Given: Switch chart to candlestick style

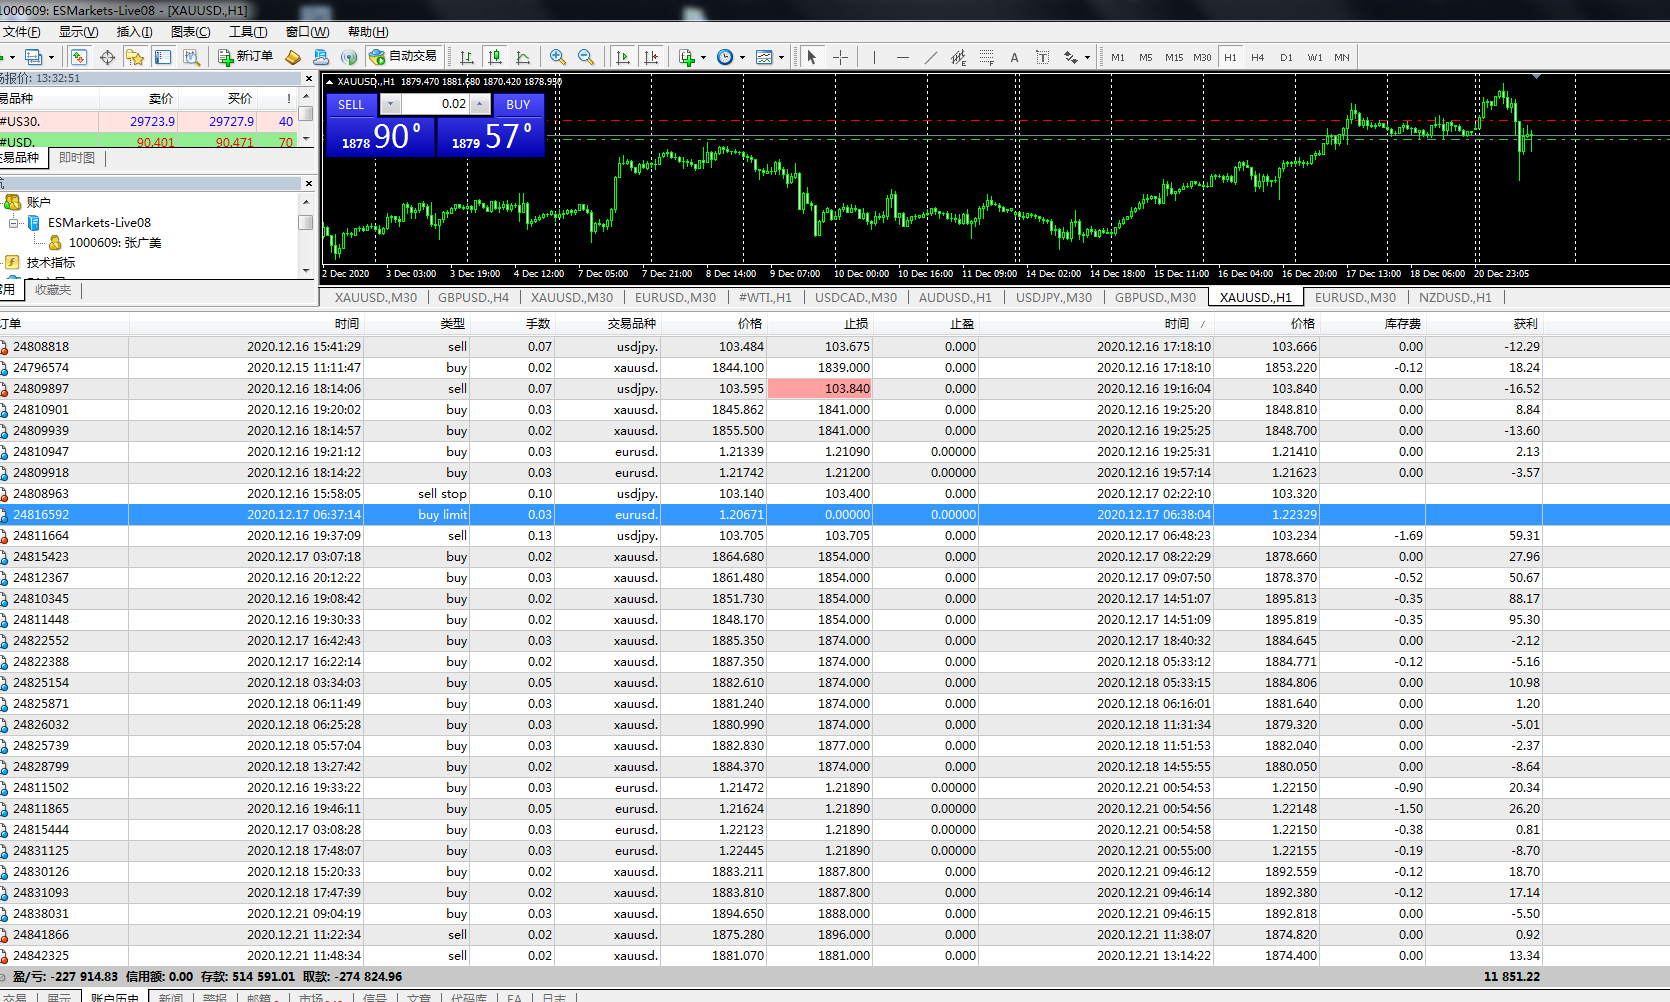Looking at the screenshot, I should tap(495, 57).
